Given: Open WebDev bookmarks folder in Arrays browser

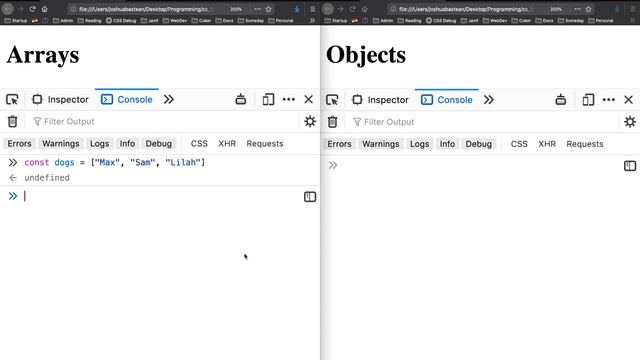Looking at the screenshot, I should pos(175,20).
